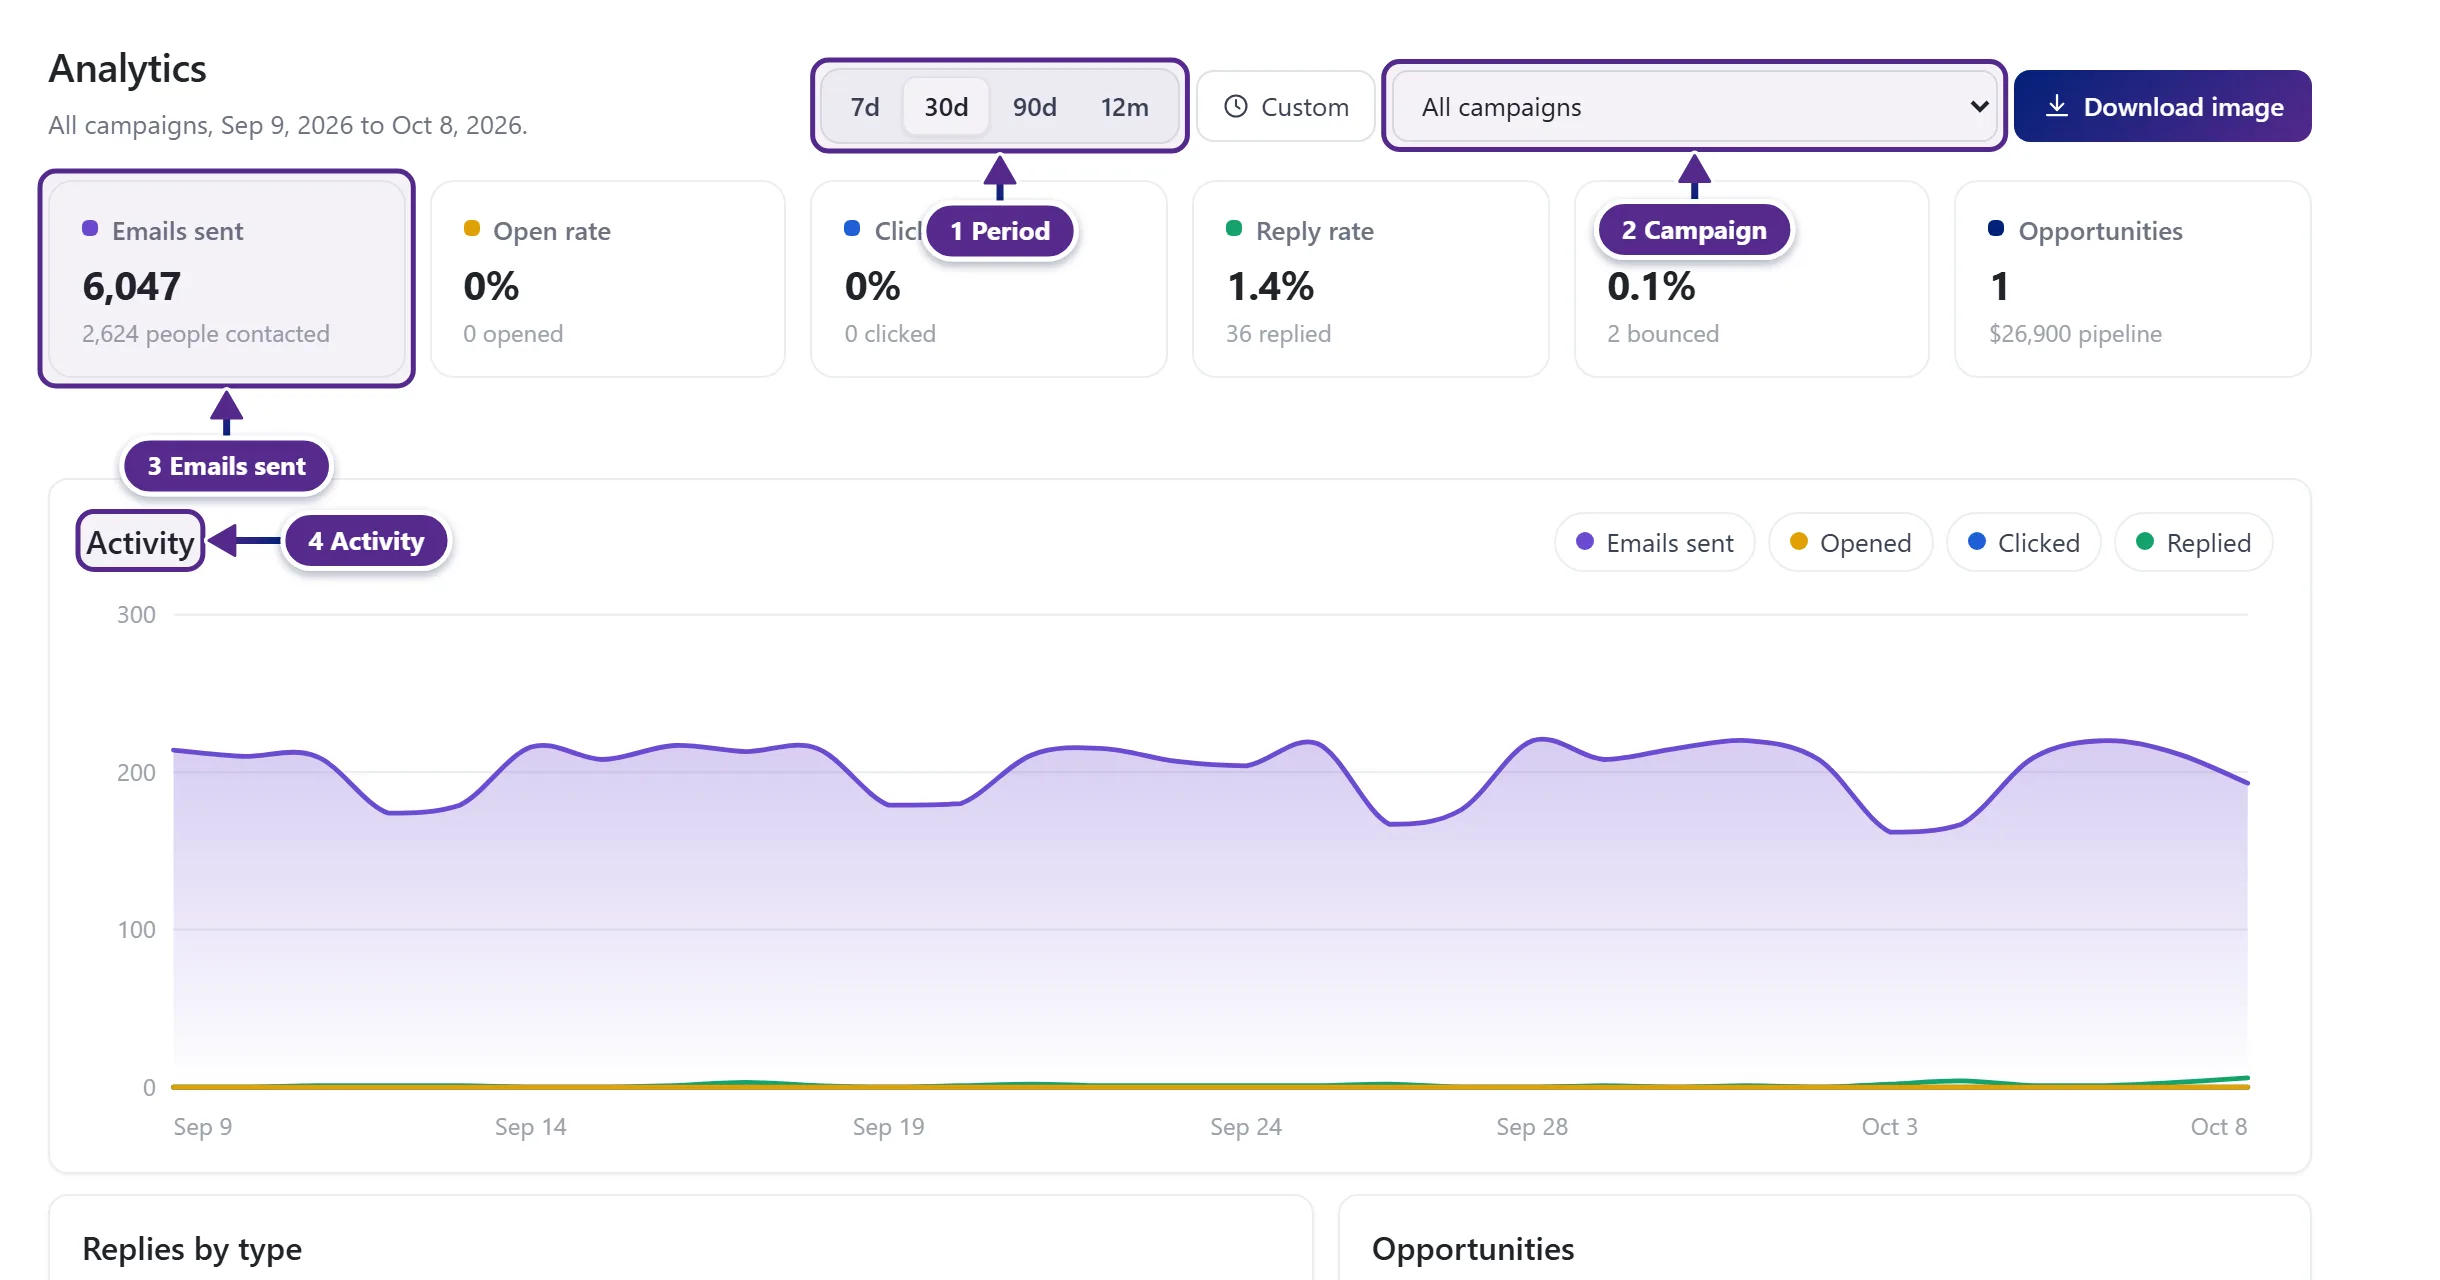
Task: Select the Opportunities metric card with $26,900 pipeline
Action: point(2133,279)
